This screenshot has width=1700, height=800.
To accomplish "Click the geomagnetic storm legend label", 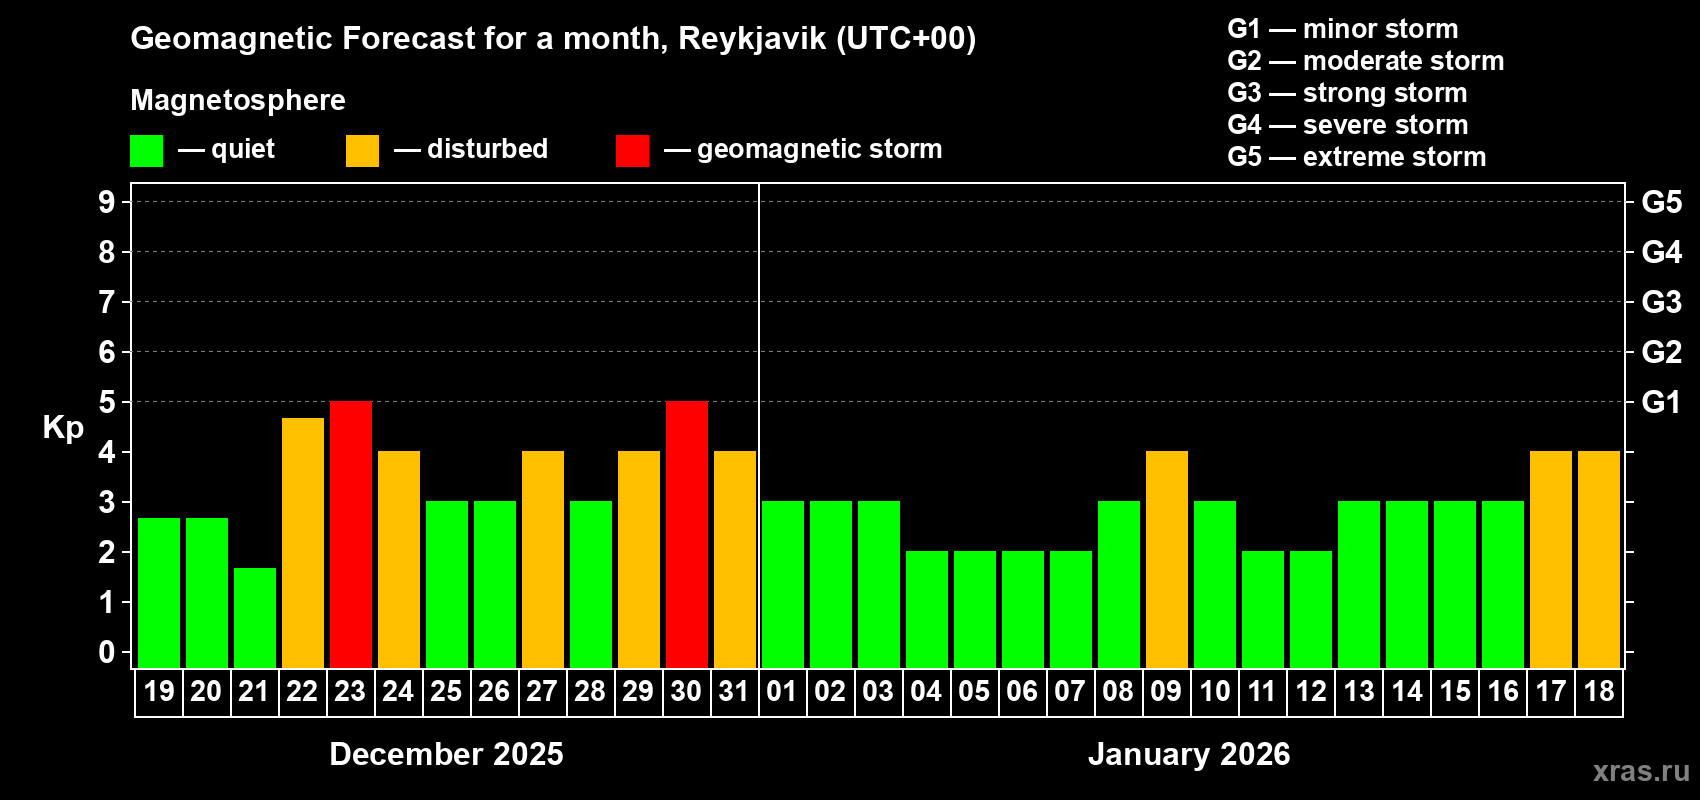I will tap(820, 149).
